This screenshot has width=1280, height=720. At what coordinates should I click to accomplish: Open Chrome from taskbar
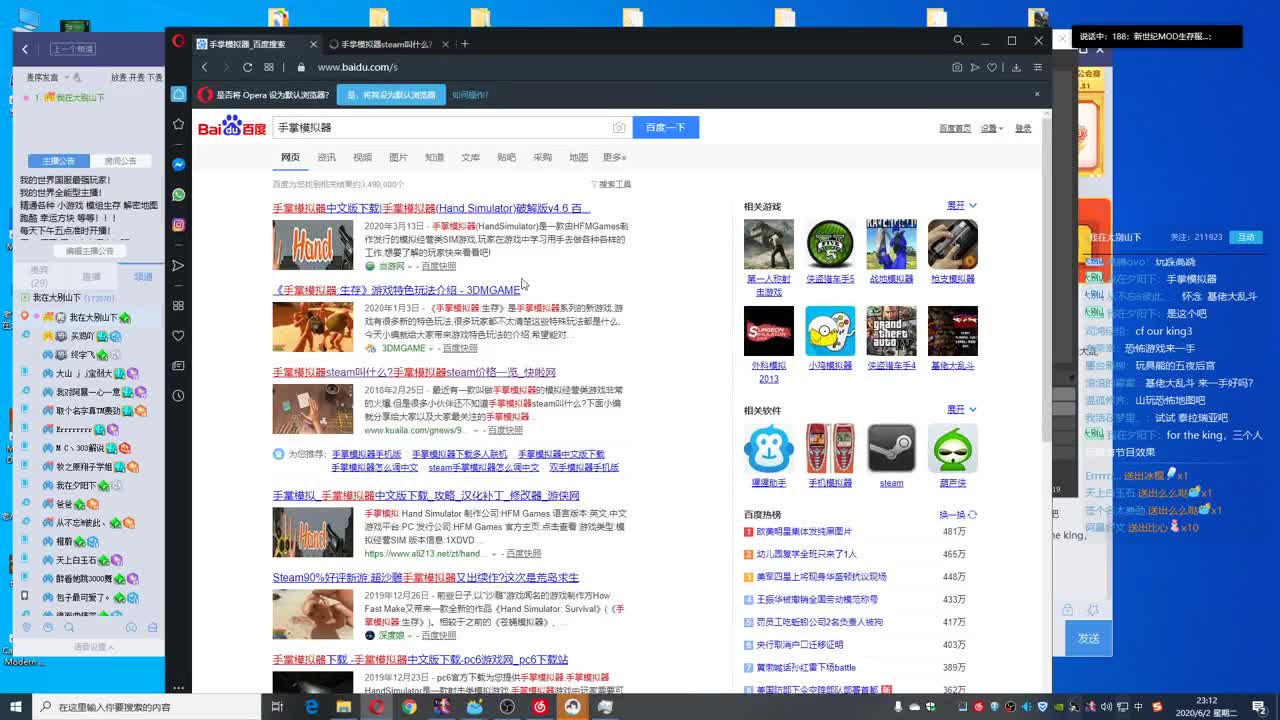409,706
